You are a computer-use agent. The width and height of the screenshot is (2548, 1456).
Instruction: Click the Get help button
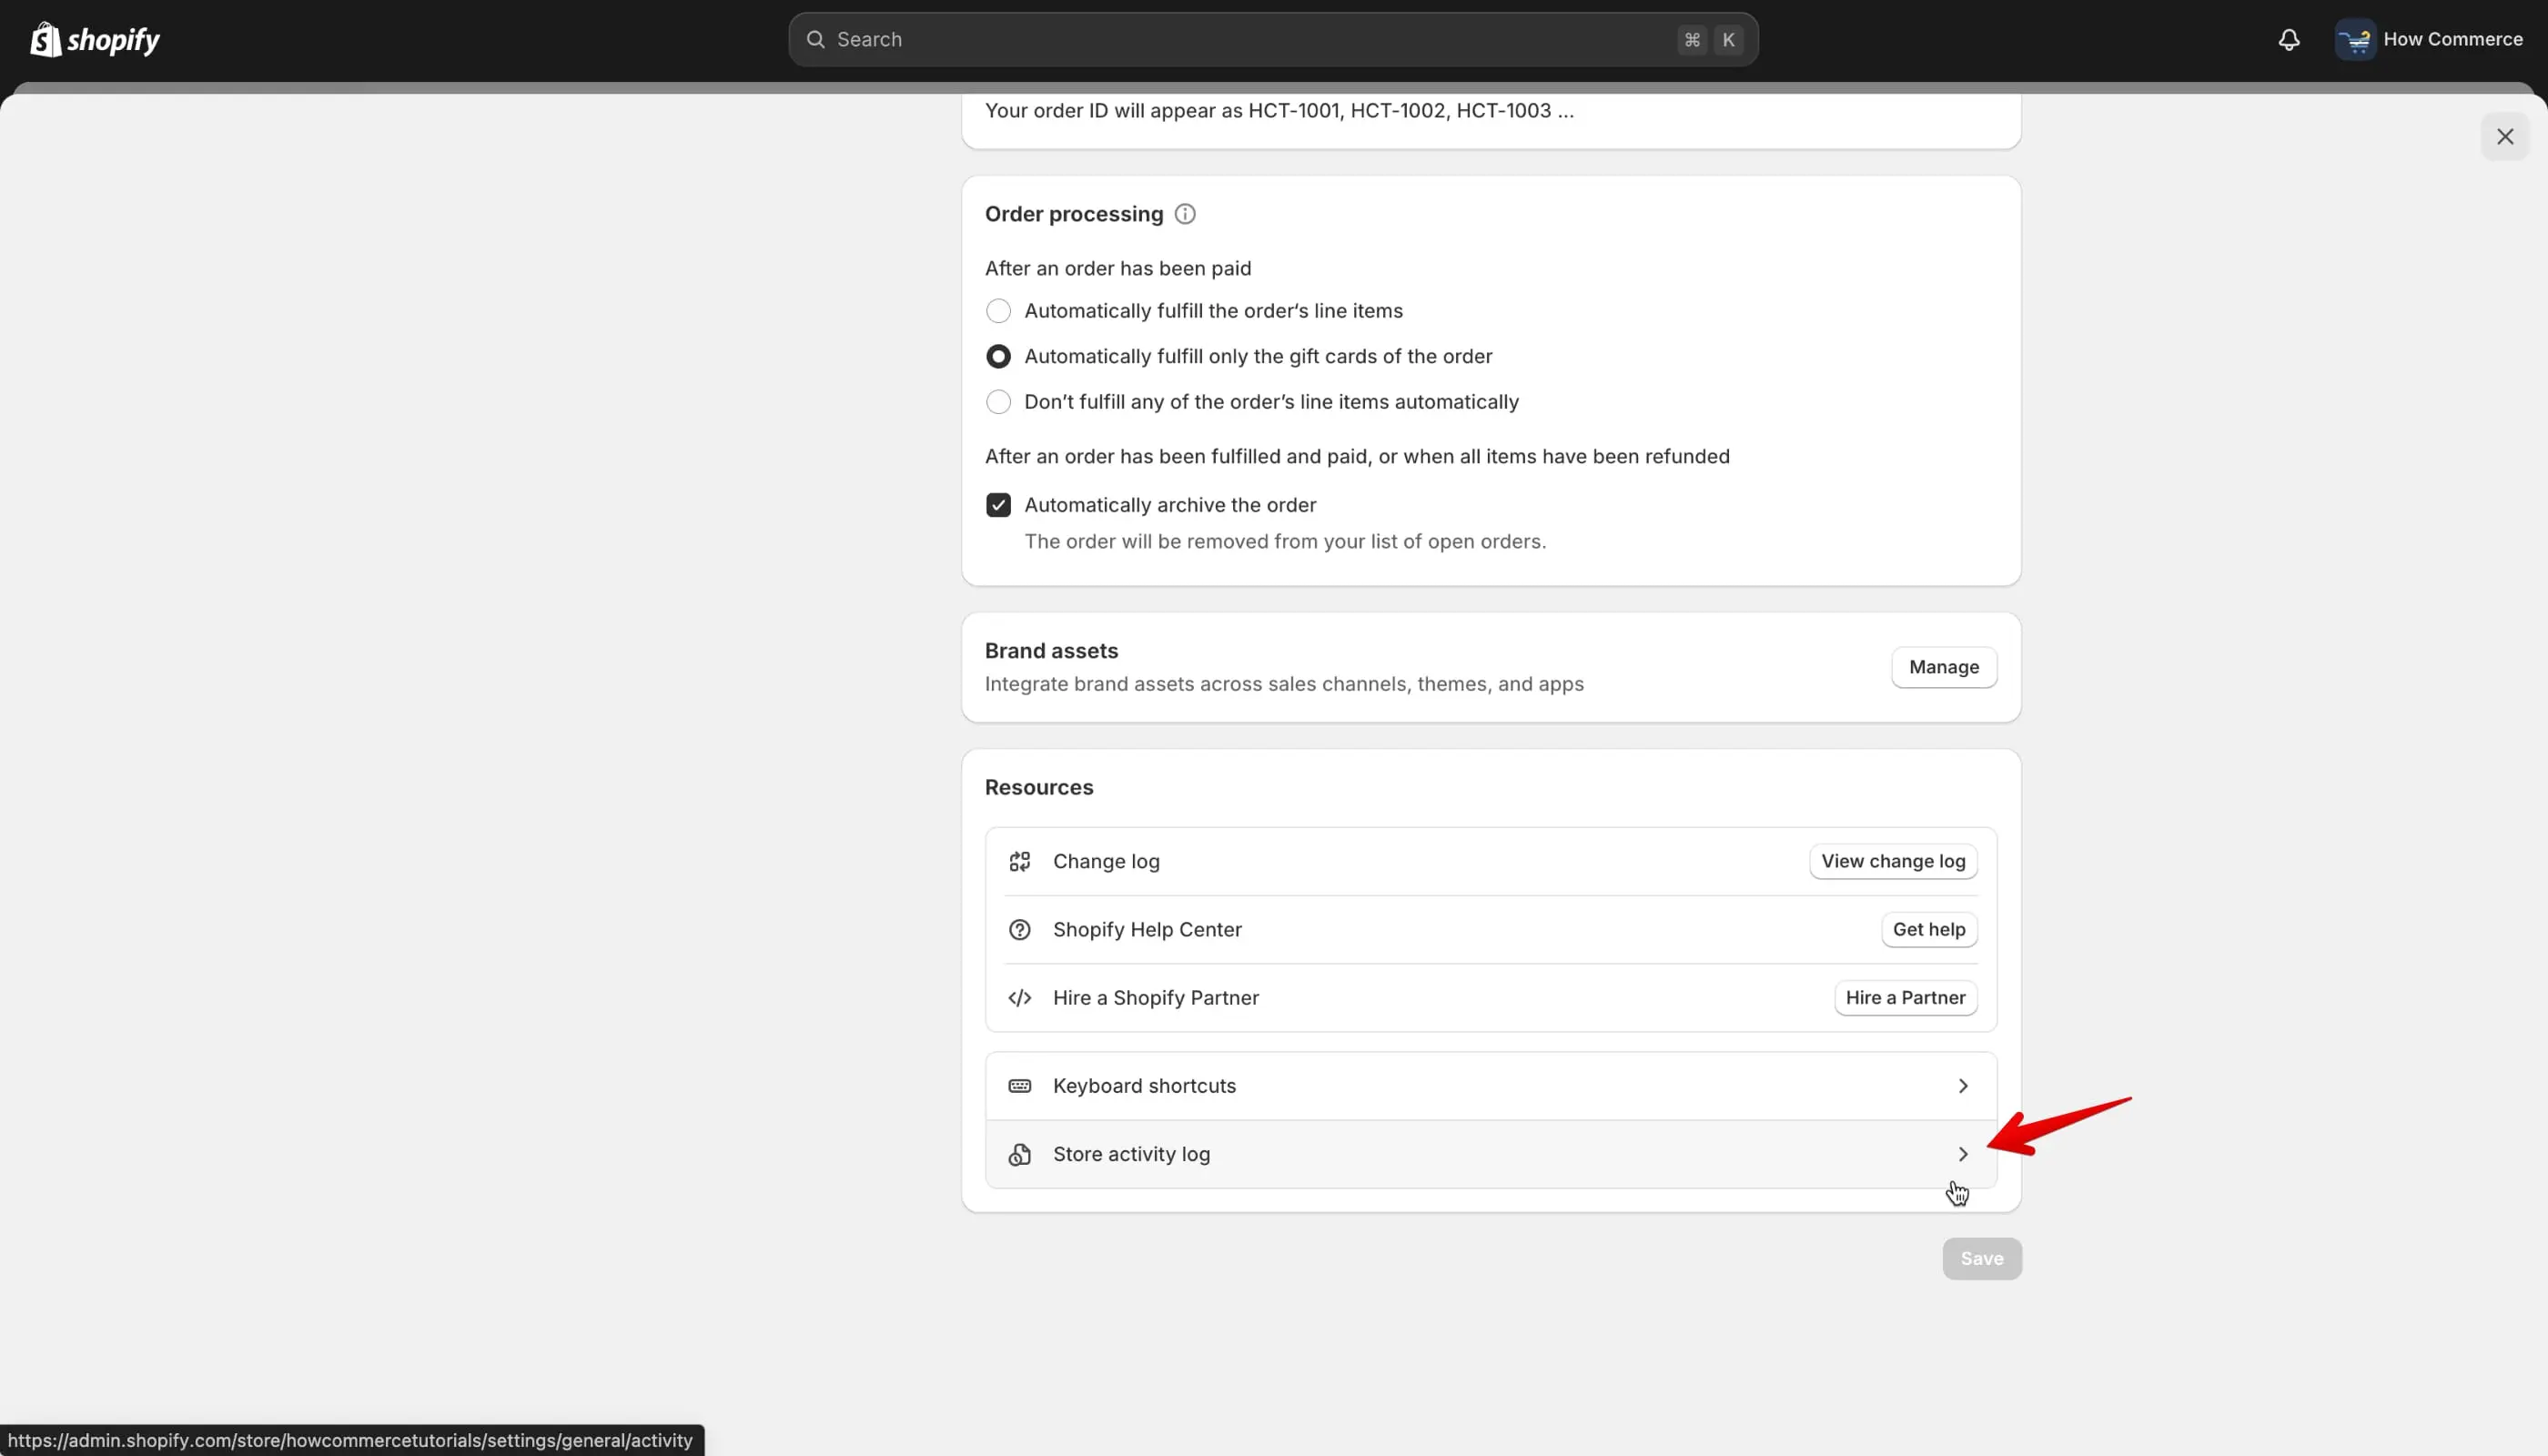click(1928, 929)
